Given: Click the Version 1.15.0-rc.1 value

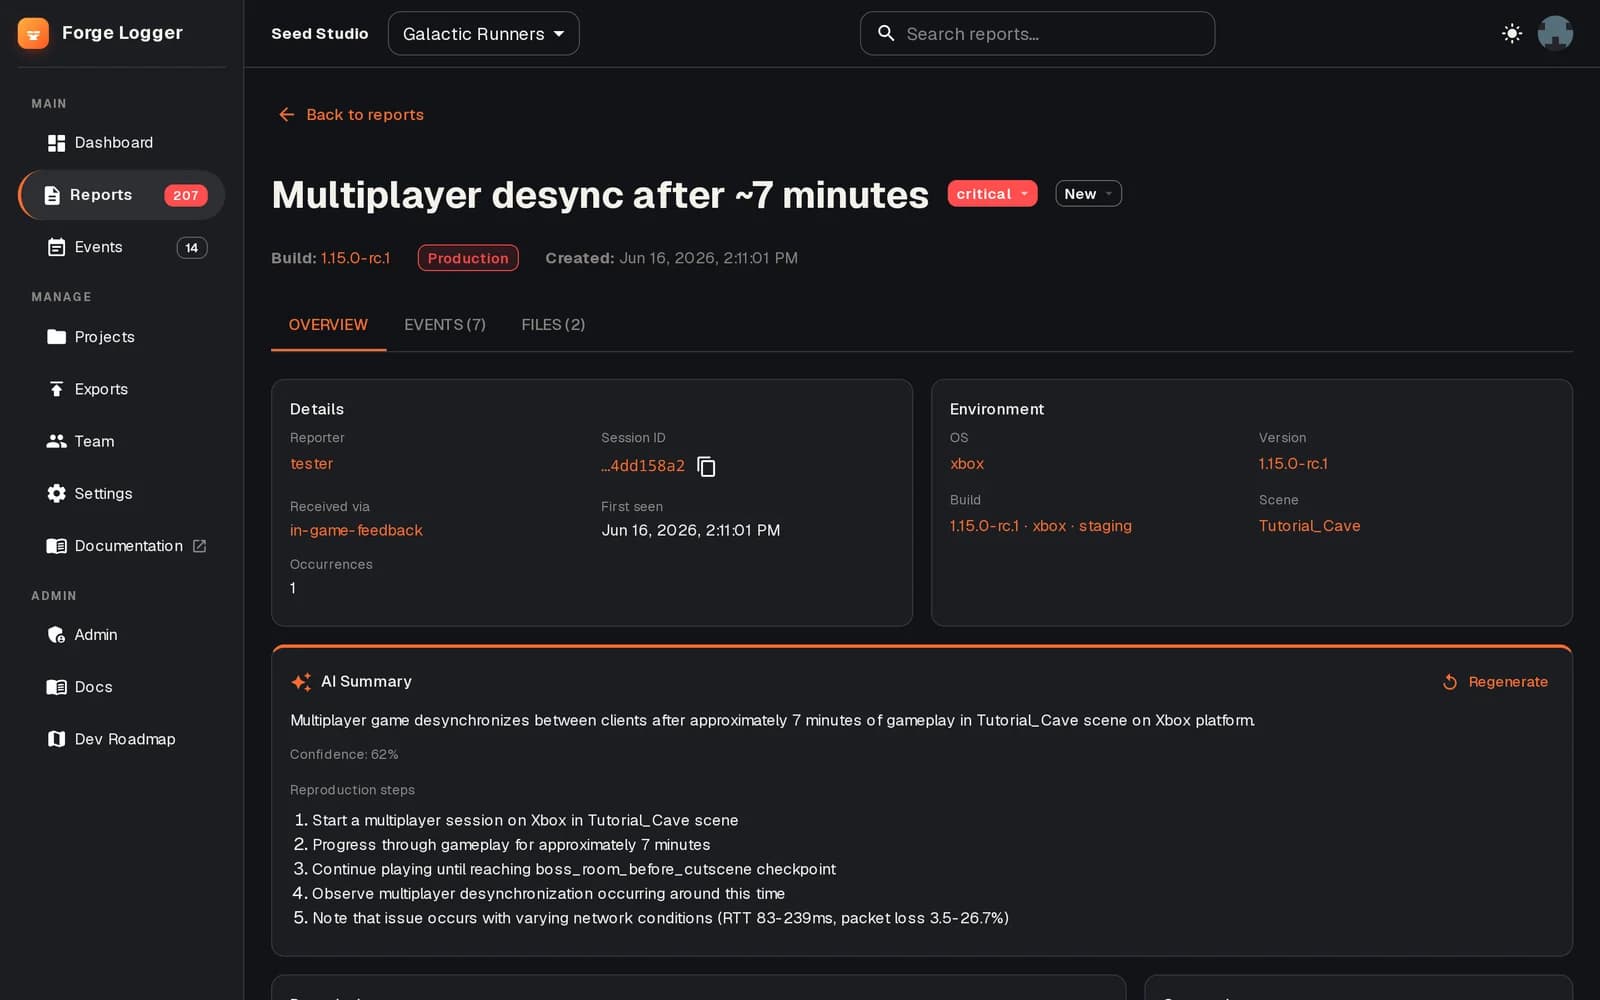Looking at the screenshot, I should (1293, 464).
